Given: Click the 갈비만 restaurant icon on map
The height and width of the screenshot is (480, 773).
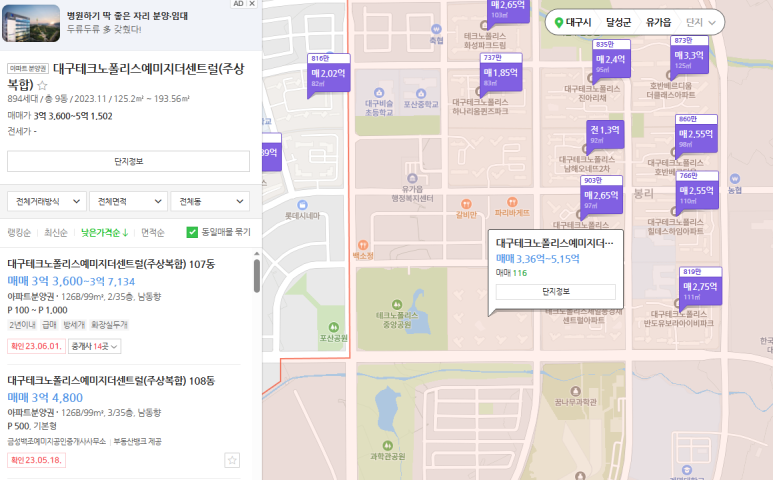Looking at the screenshot, I should 466,204.
